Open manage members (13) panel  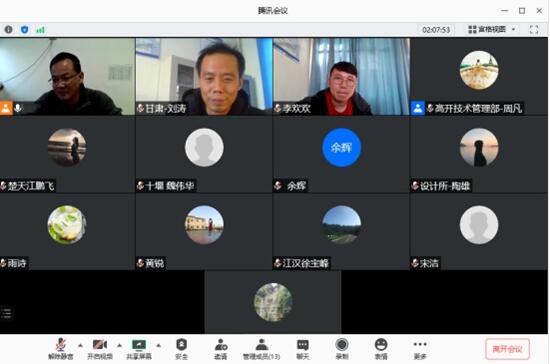point(261,349)
